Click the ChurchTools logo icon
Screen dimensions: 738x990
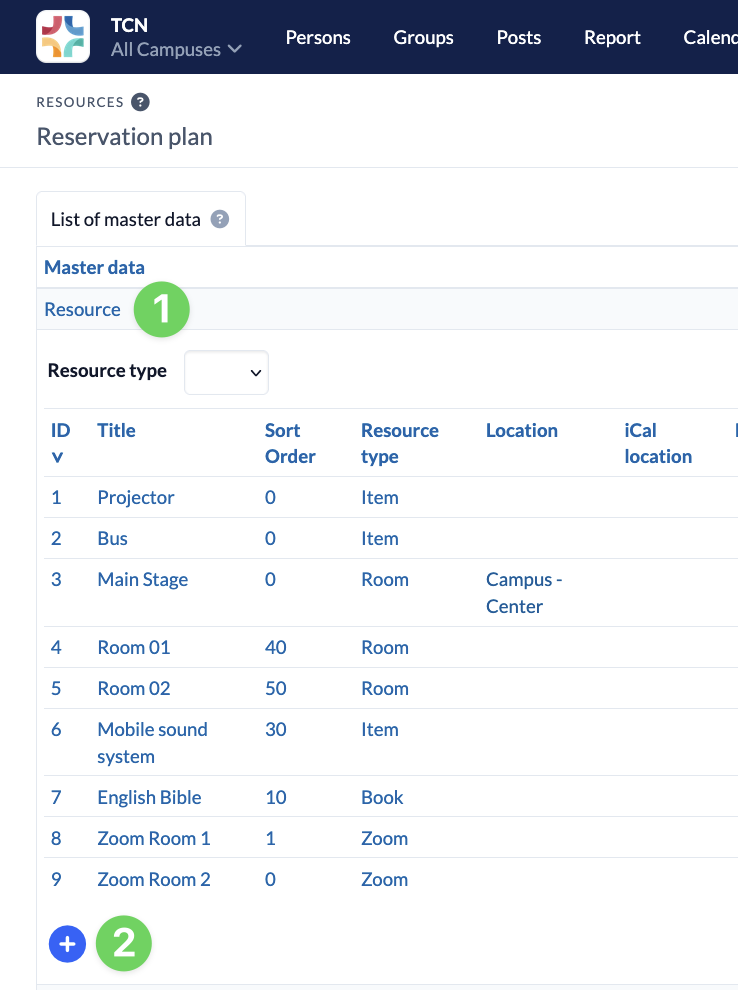click(x=62, y=37)
